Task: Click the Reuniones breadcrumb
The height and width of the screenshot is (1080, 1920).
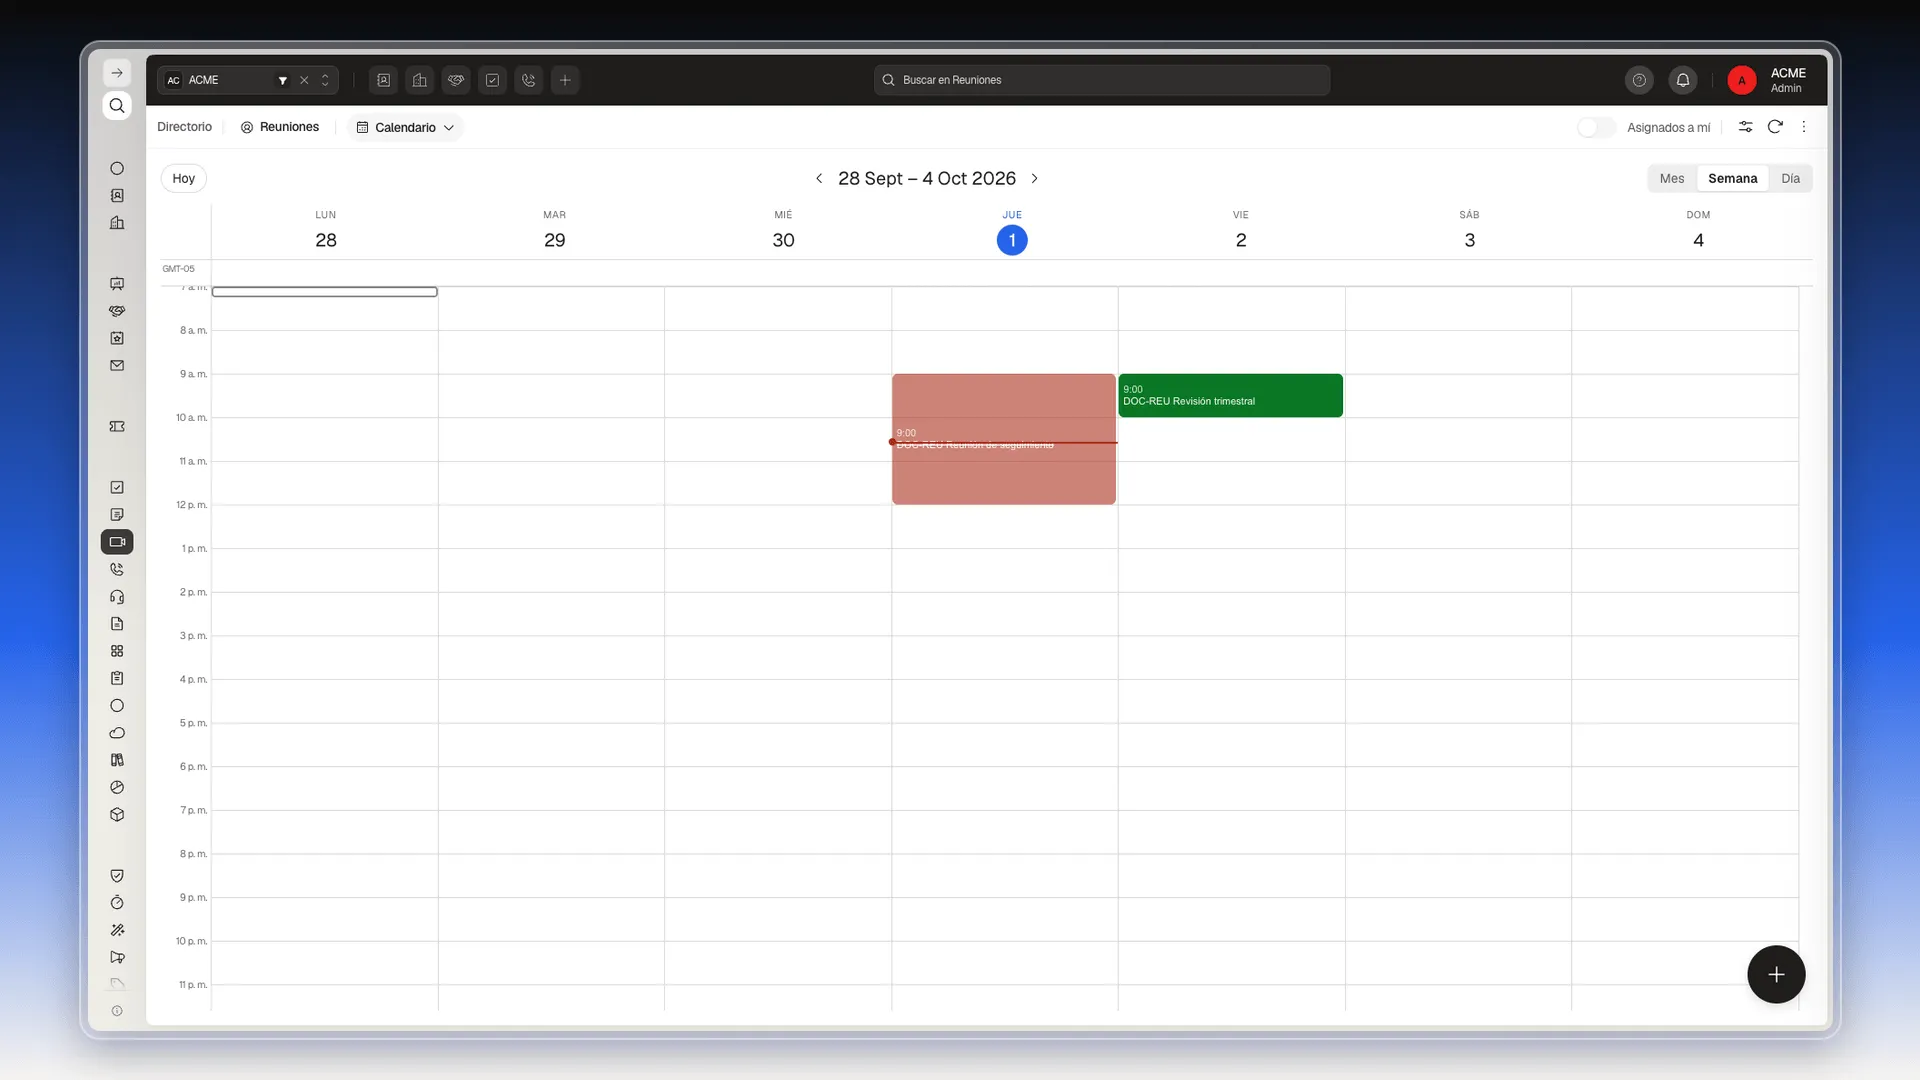Action: (280, 127)
